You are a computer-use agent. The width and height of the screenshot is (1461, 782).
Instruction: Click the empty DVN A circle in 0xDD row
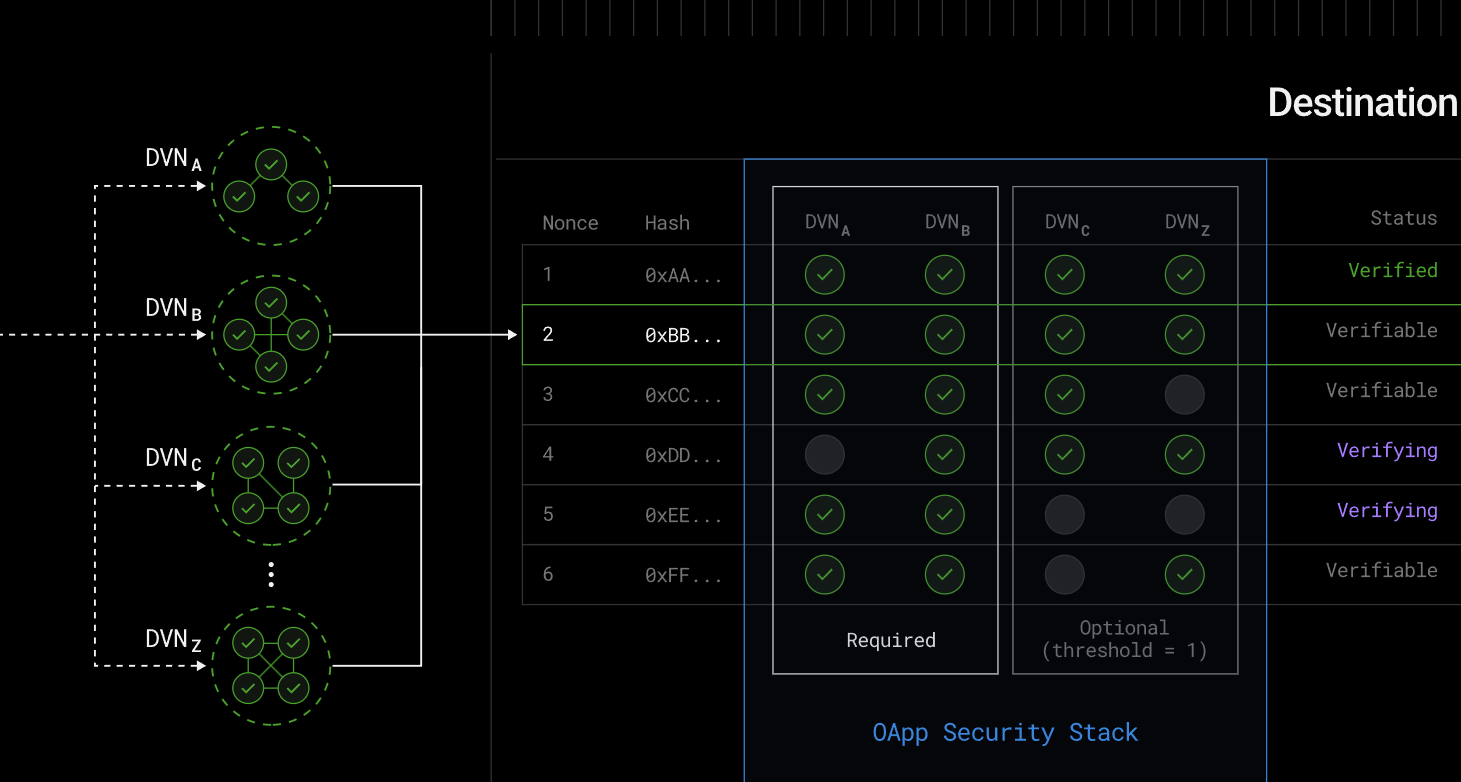(x=825, y=455)
